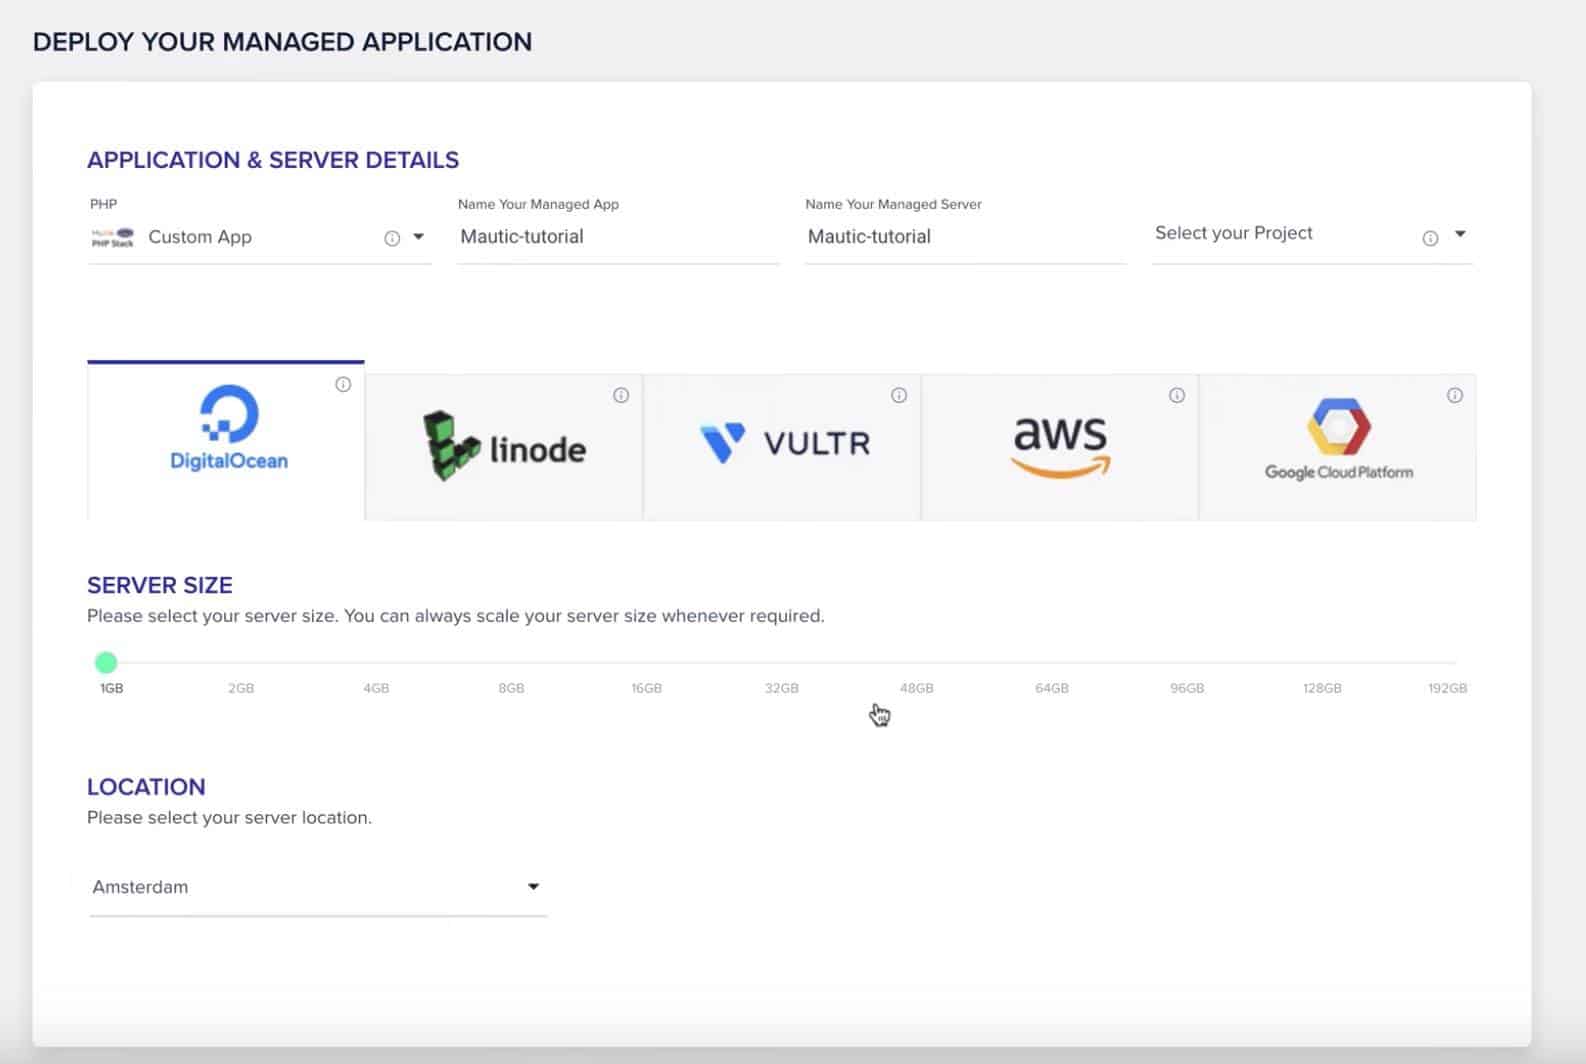
Task: Choose the 16GB server size mark
Action: coord(646,688)
